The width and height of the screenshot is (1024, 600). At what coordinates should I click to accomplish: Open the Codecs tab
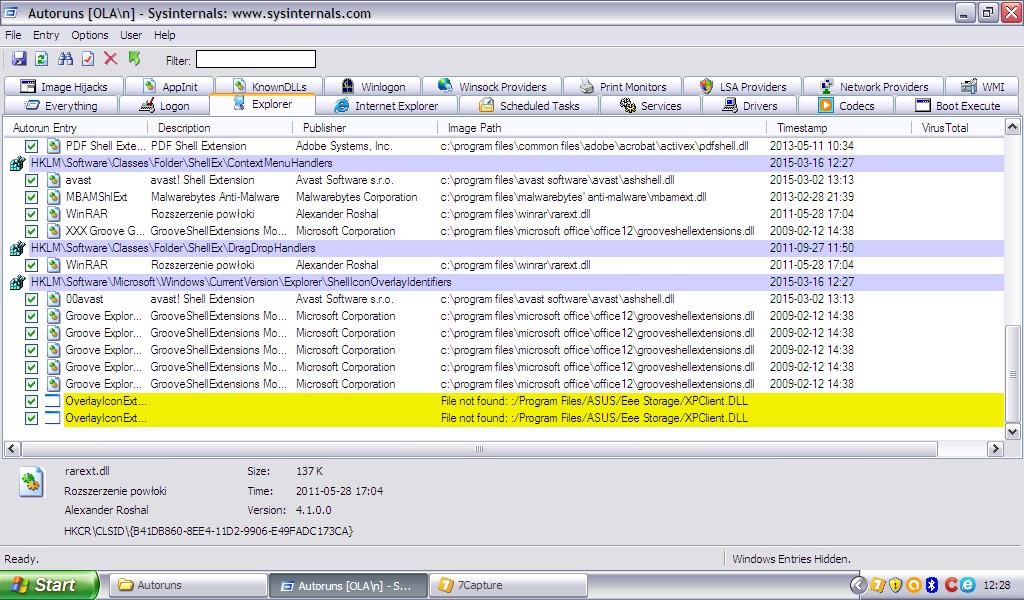click(846, 106)
